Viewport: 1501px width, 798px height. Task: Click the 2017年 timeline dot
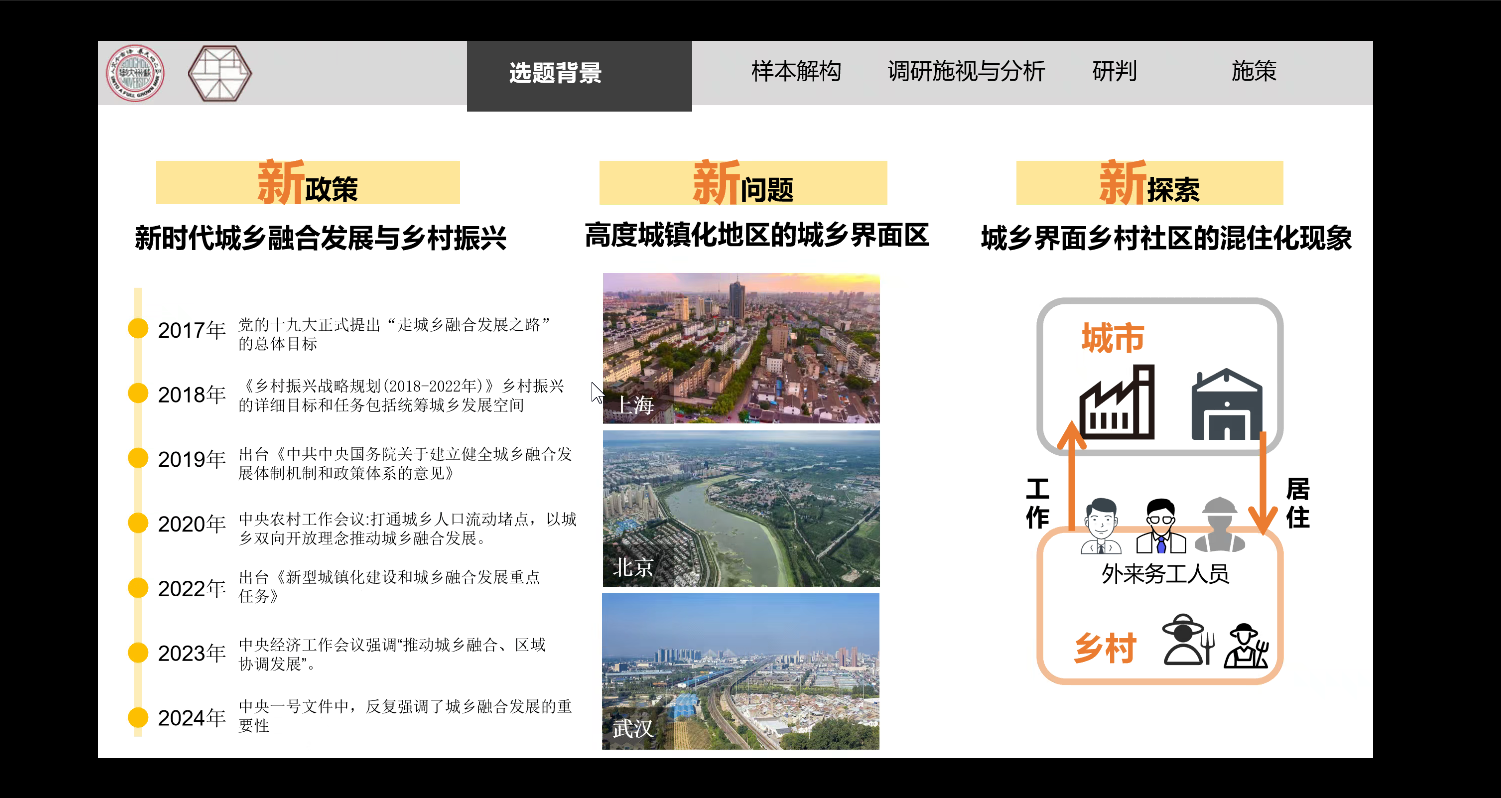(x=139, y=329)
